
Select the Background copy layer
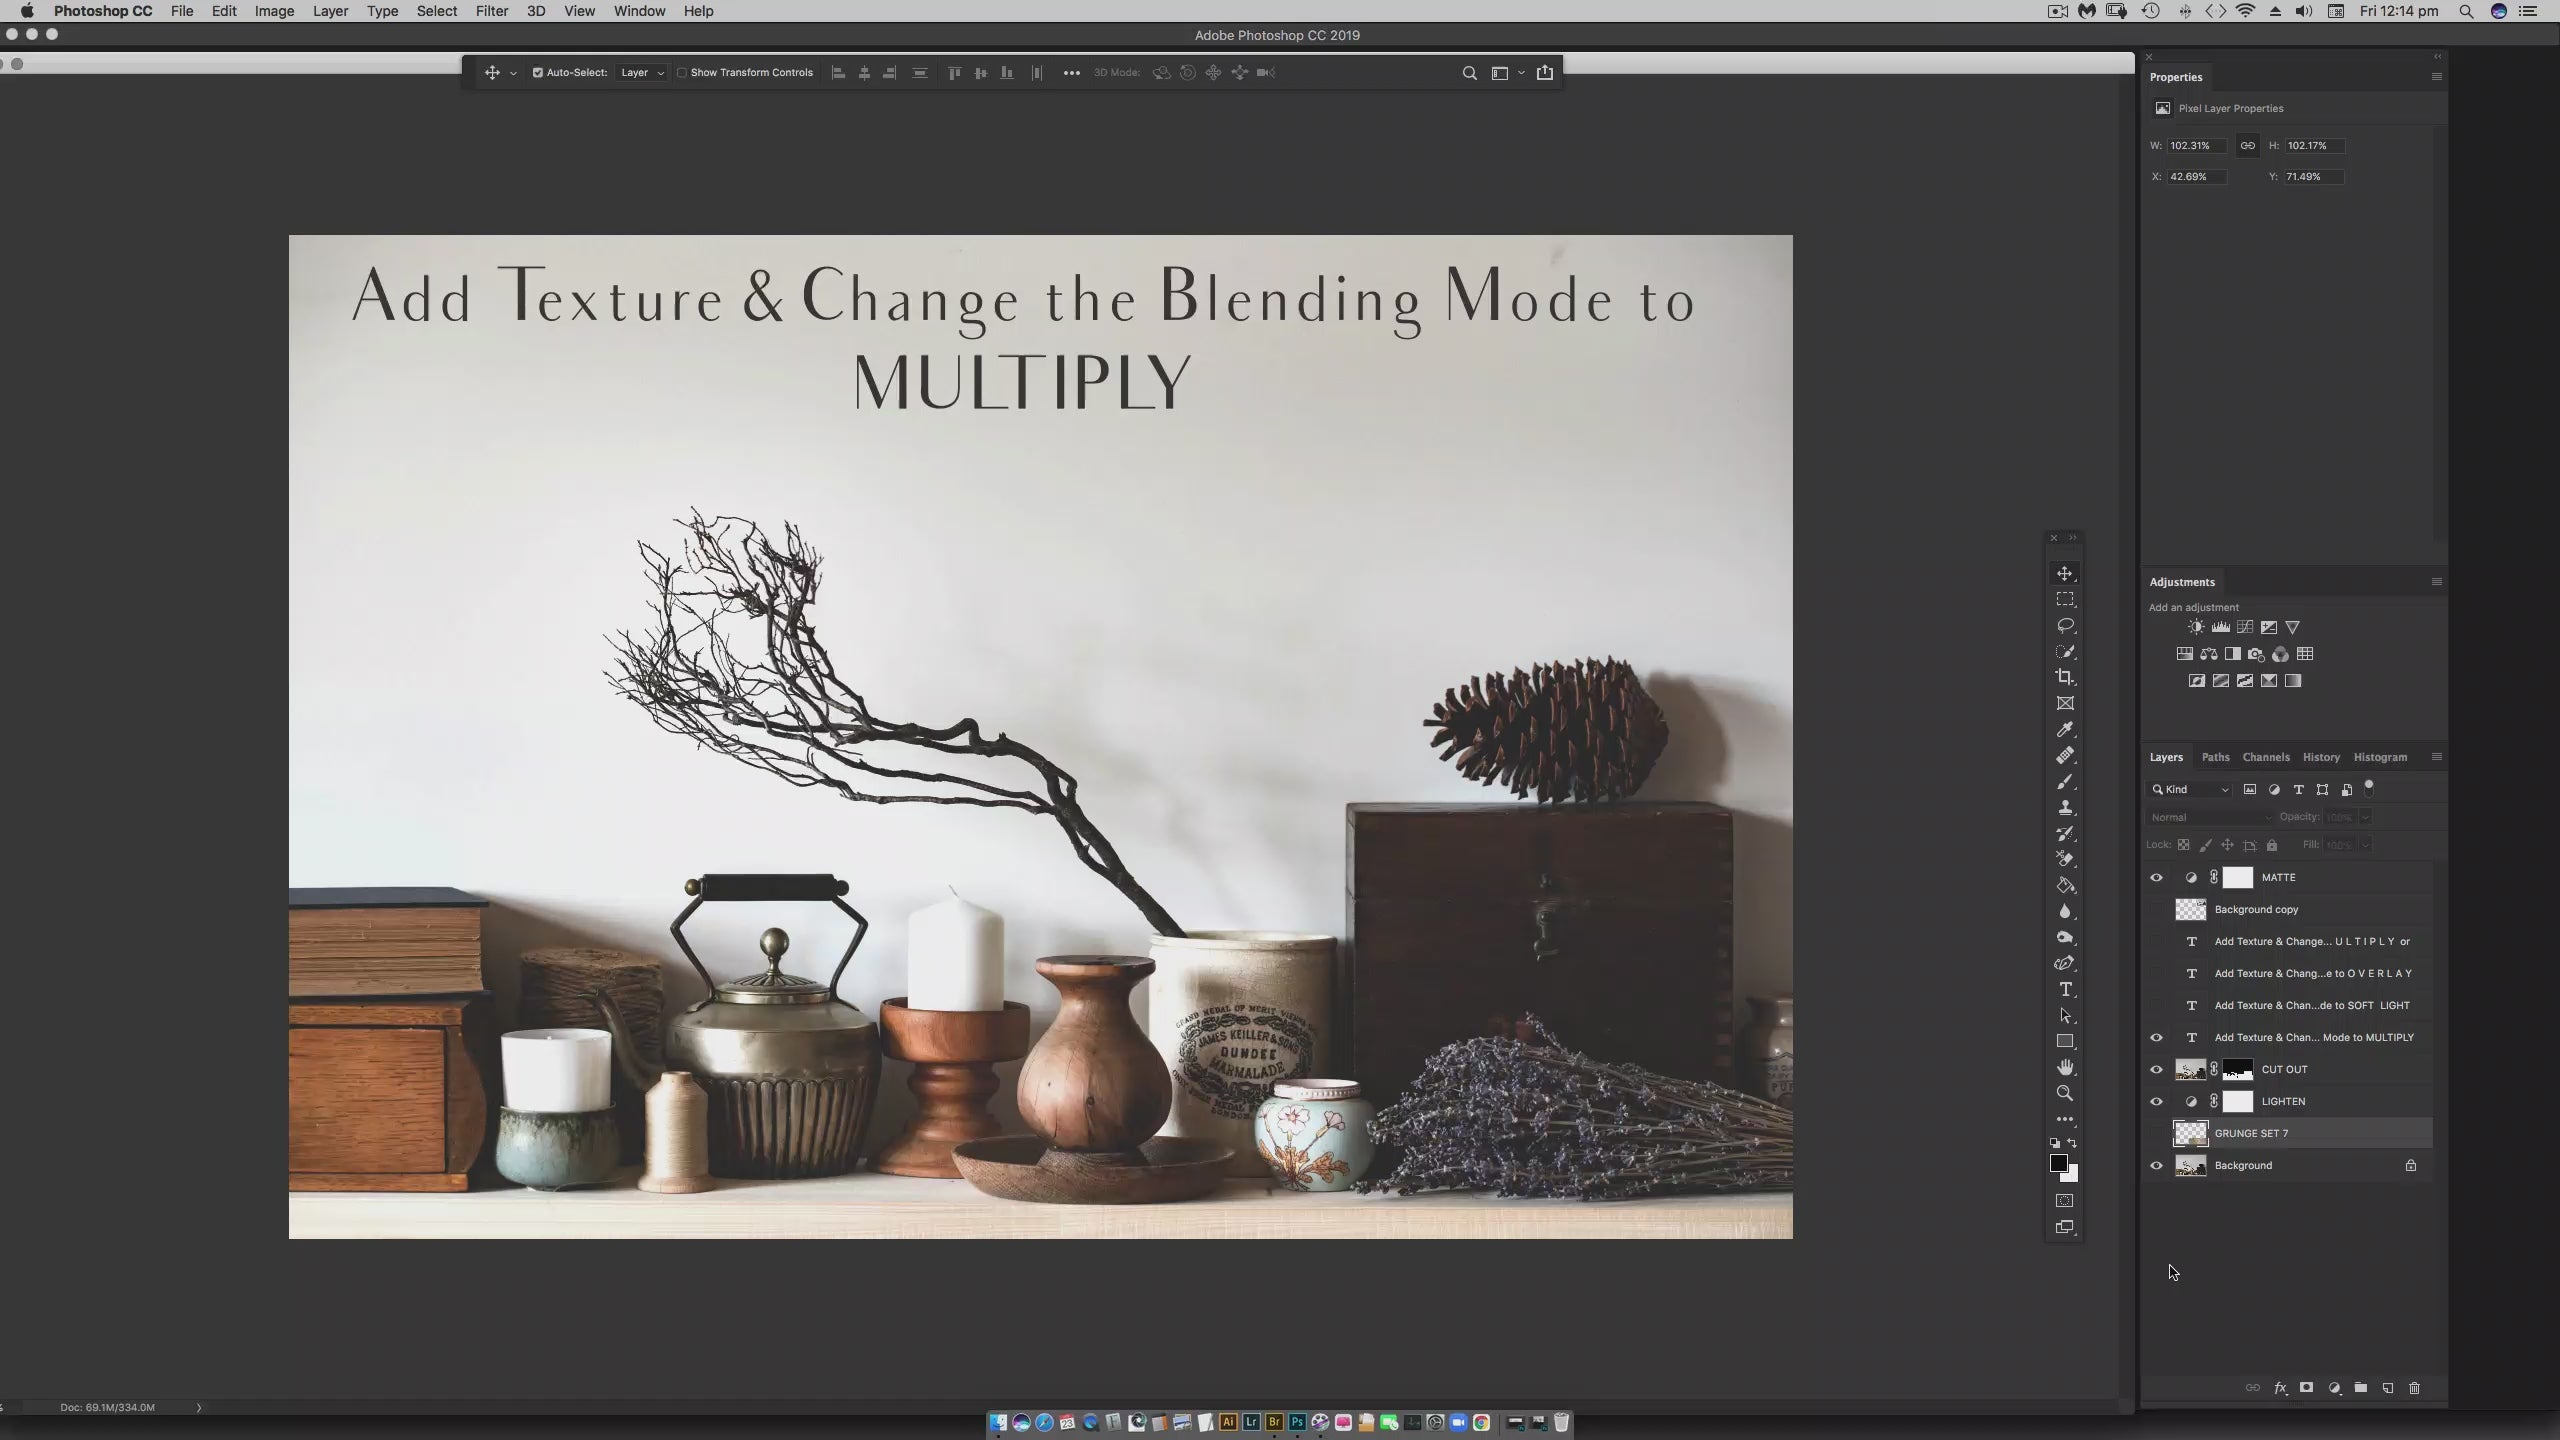pos(2256,909)
